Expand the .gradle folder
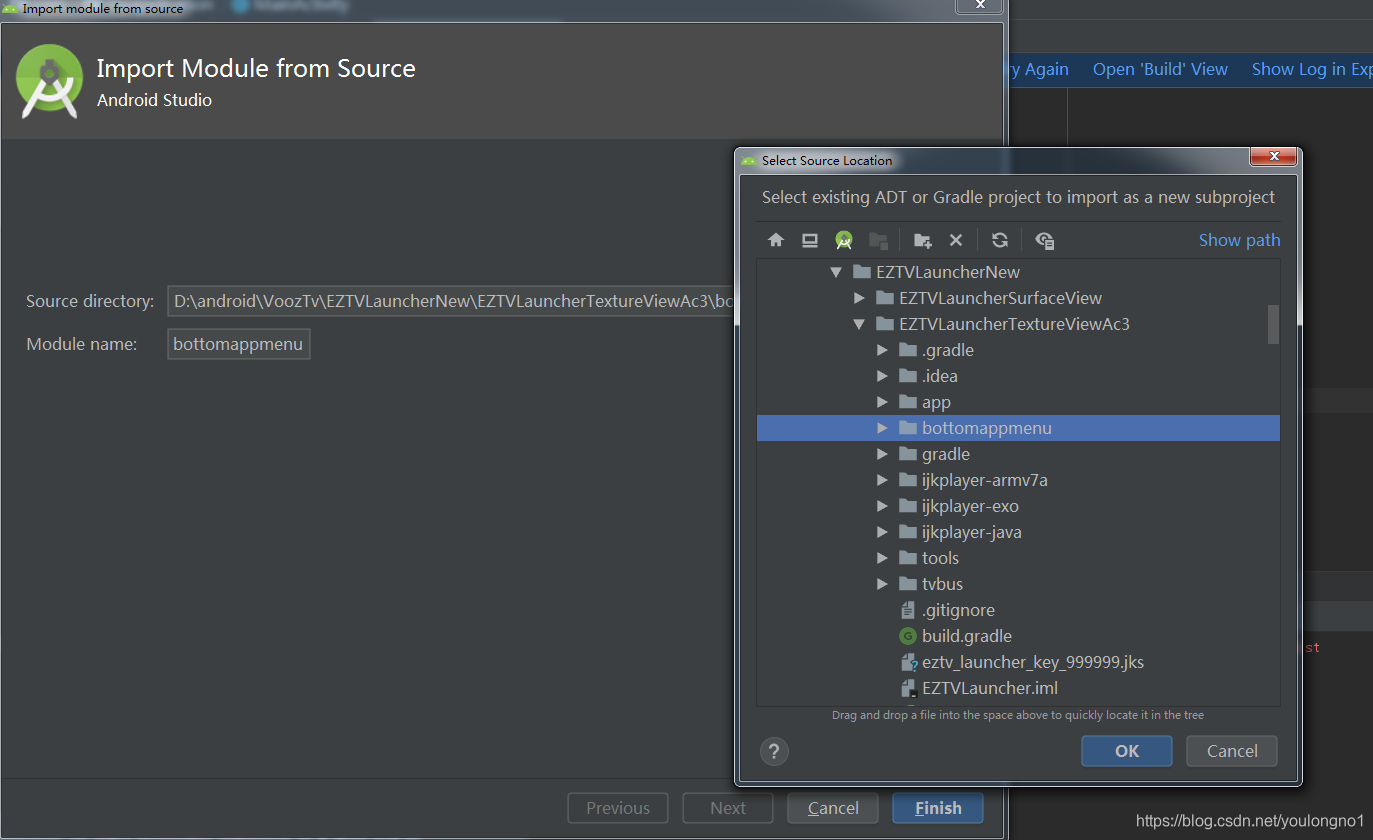 (x=882, y=350)
